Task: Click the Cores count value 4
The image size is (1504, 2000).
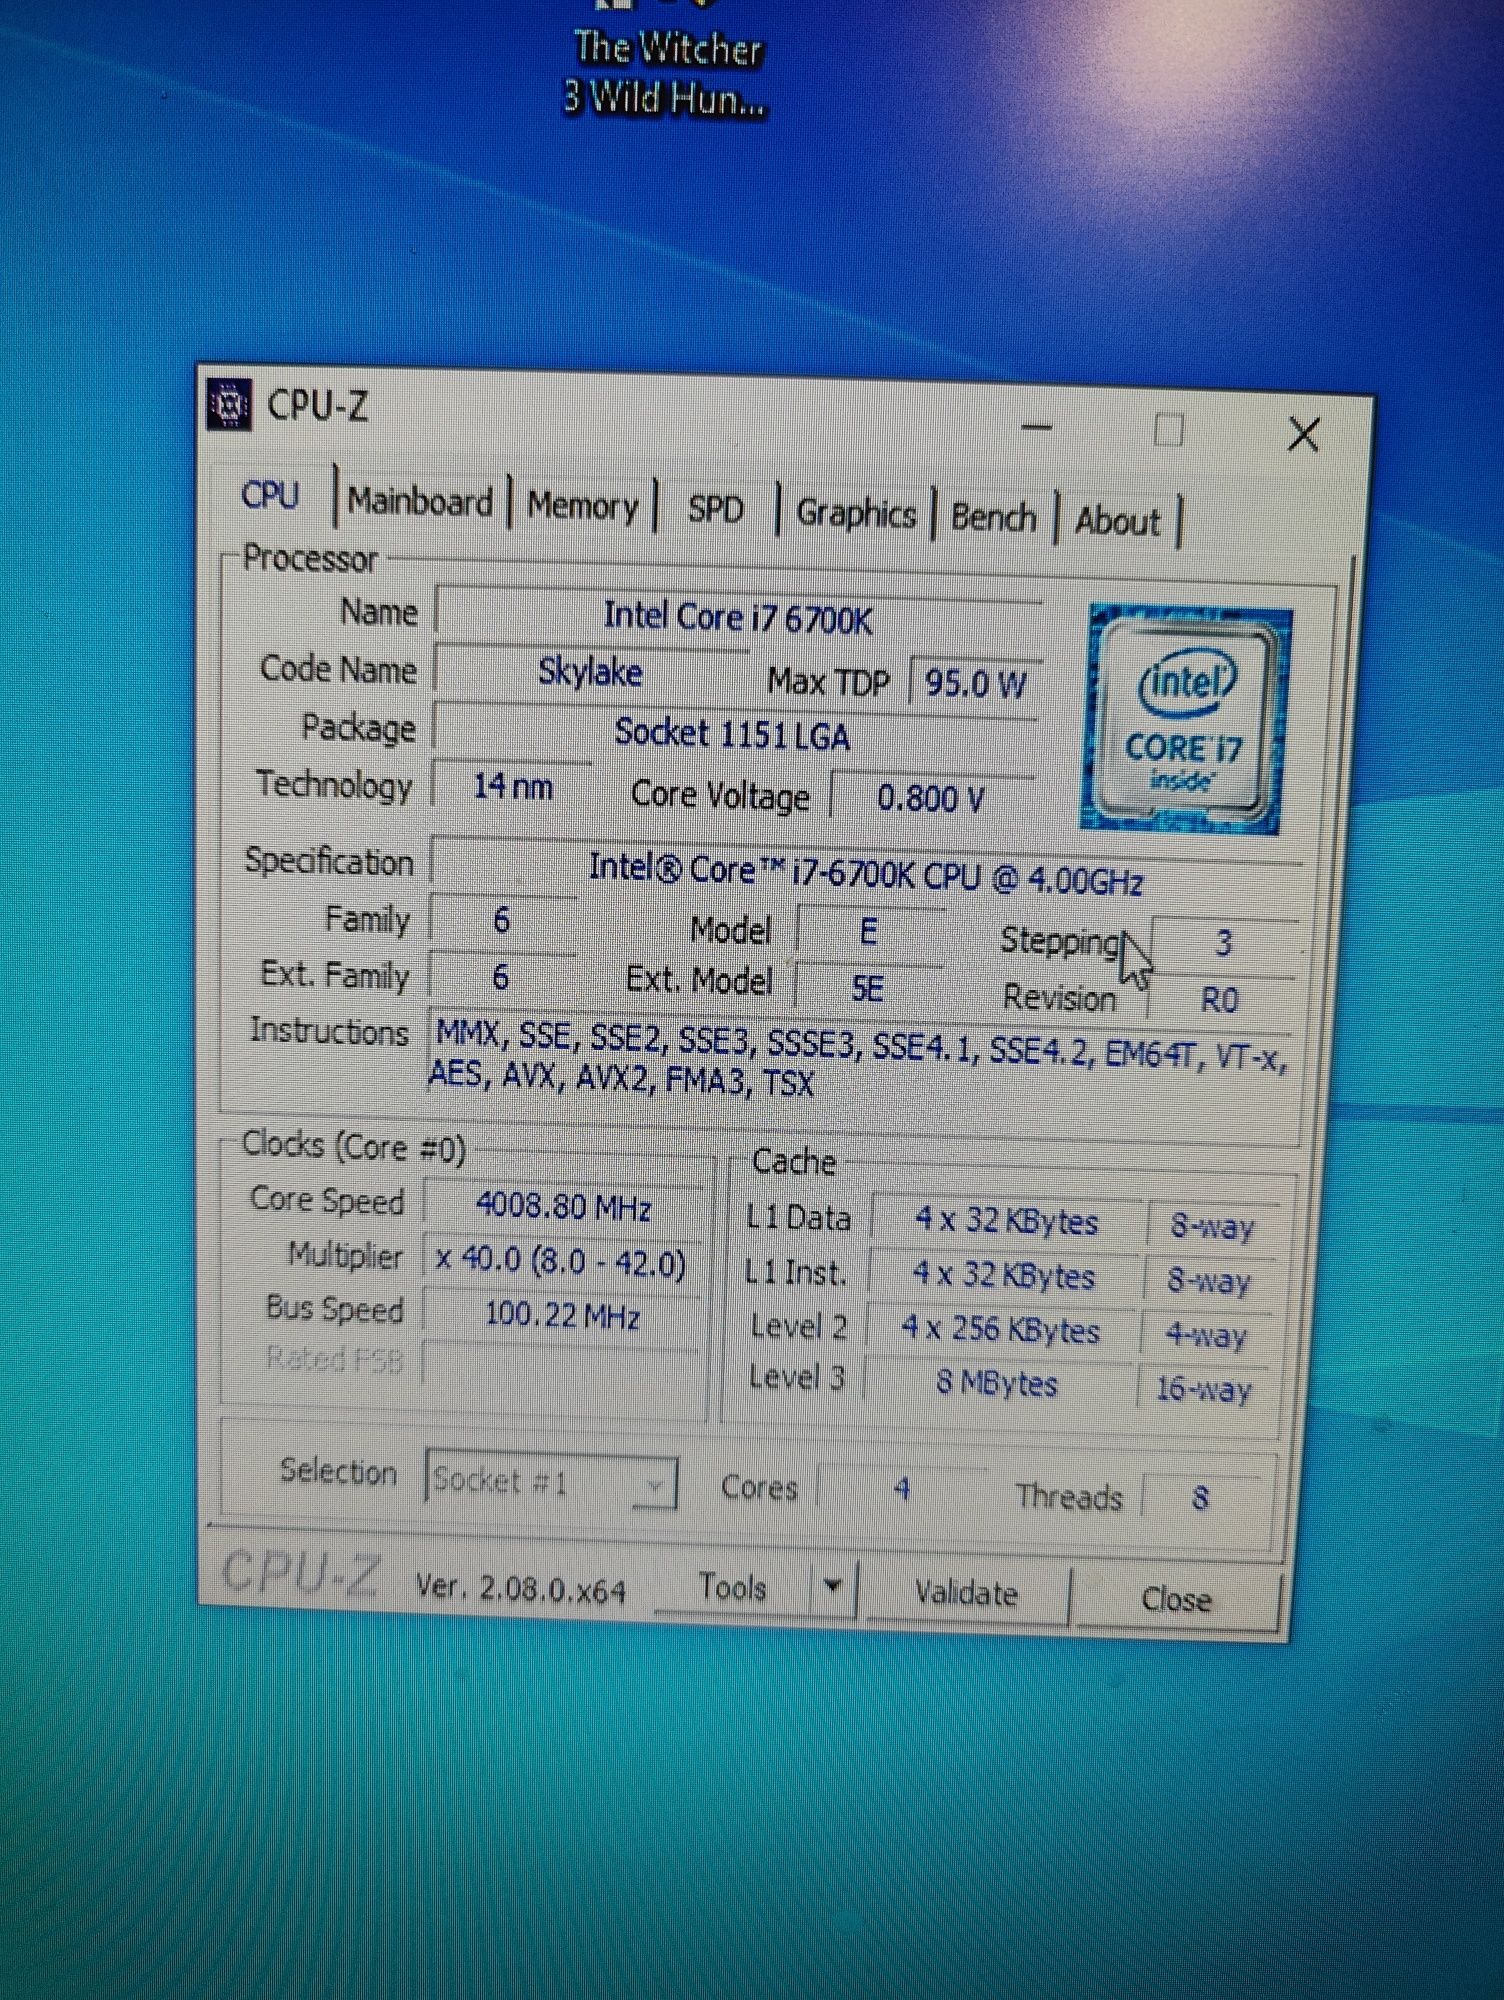Action: click(x=901, y=1489)
